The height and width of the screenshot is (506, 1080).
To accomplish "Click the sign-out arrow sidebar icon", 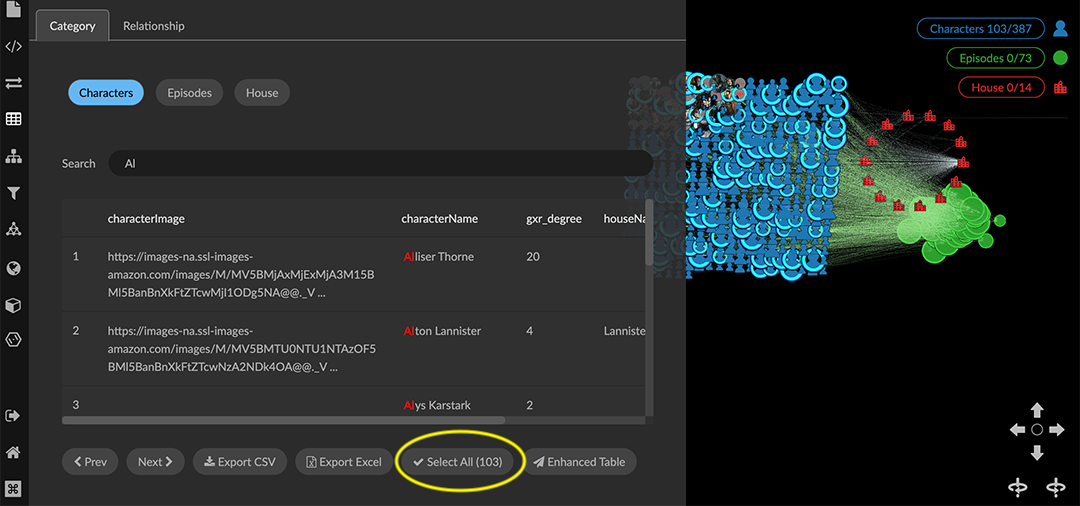I will tap(13, 416).
